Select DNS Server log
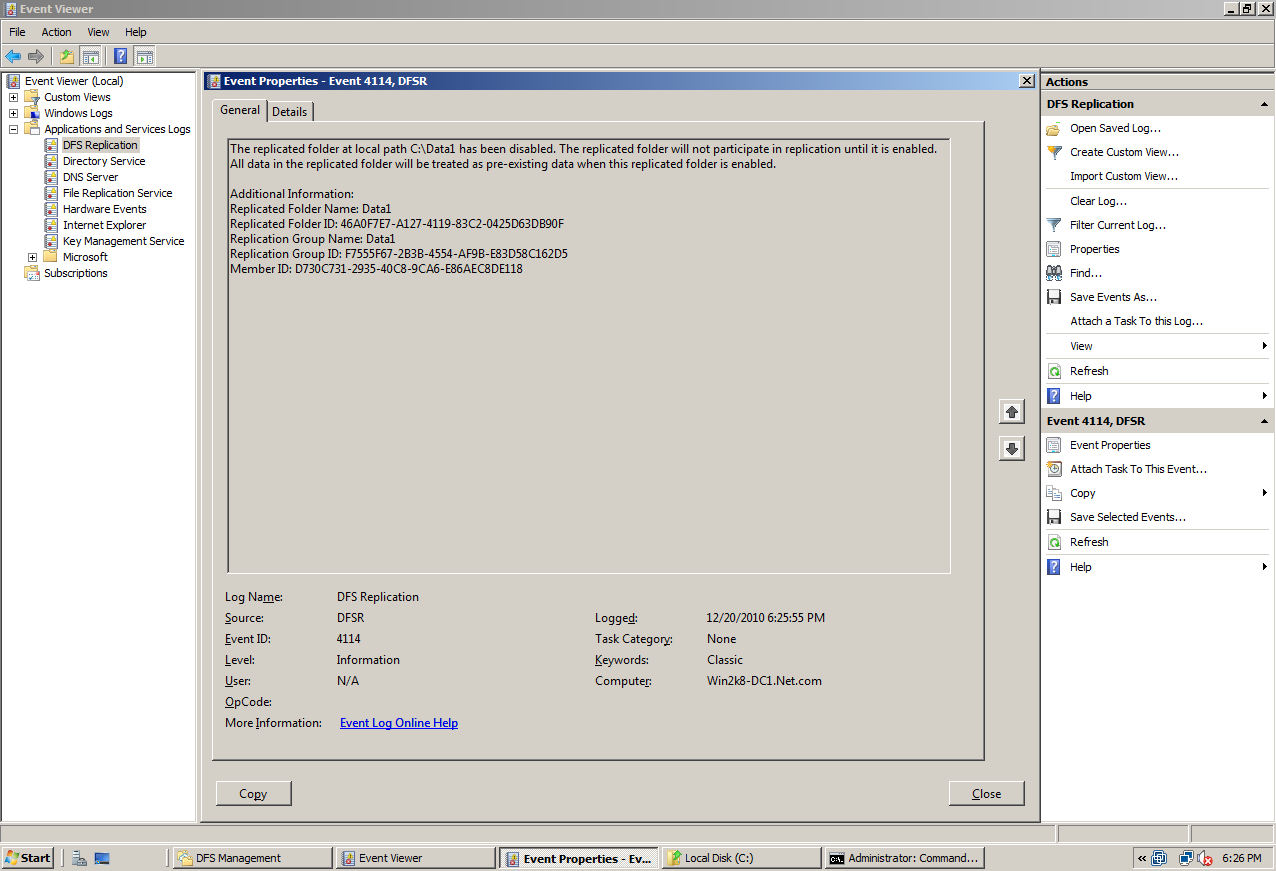Viewport: 1276px width, 871px height. pos(90,177)
